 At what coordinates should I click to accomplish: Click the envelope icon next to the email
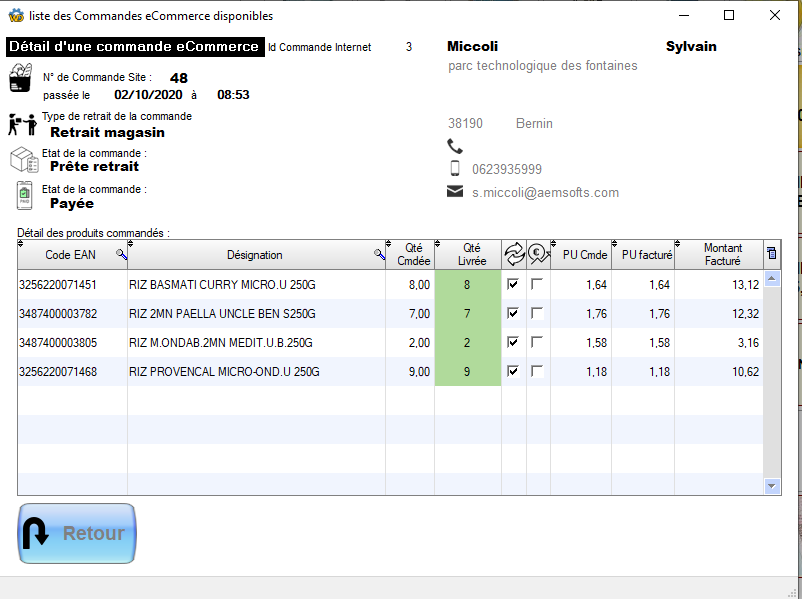coord(456,193)
